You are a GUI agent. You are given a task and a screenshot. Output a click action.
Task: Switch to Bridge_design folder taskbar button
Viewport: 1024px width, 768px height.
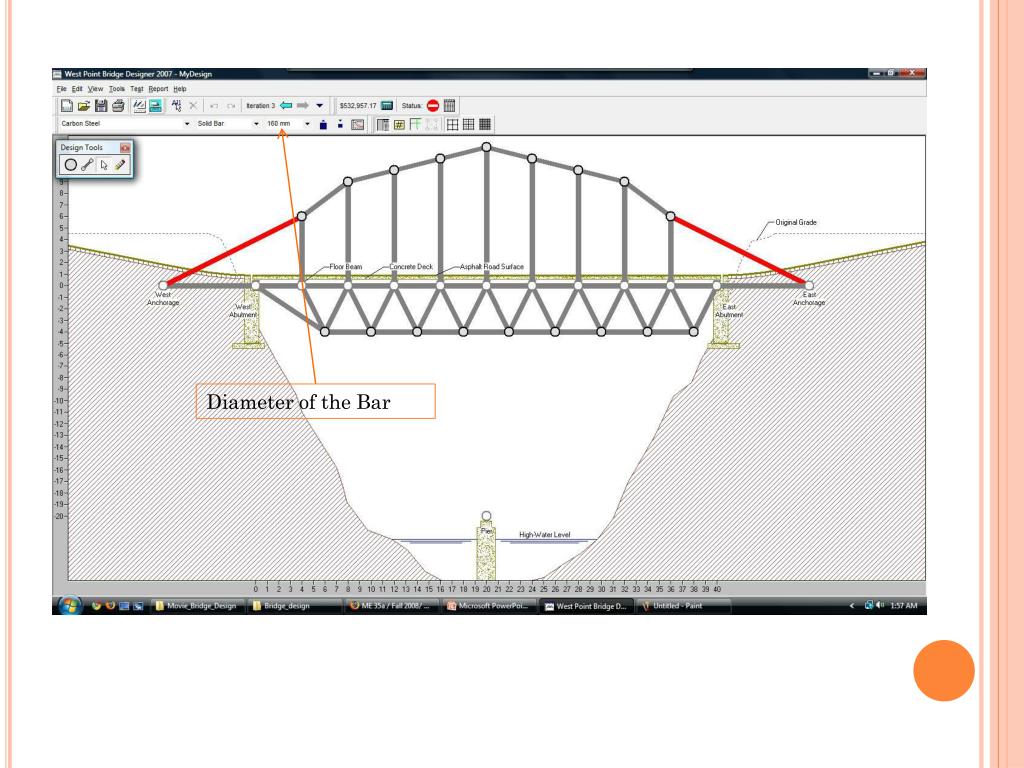[296, 606]
